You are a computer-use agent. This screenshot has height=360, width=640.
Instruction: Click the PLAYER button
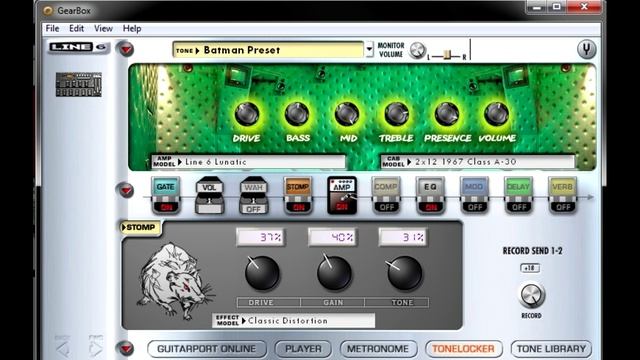pos(303,349)
